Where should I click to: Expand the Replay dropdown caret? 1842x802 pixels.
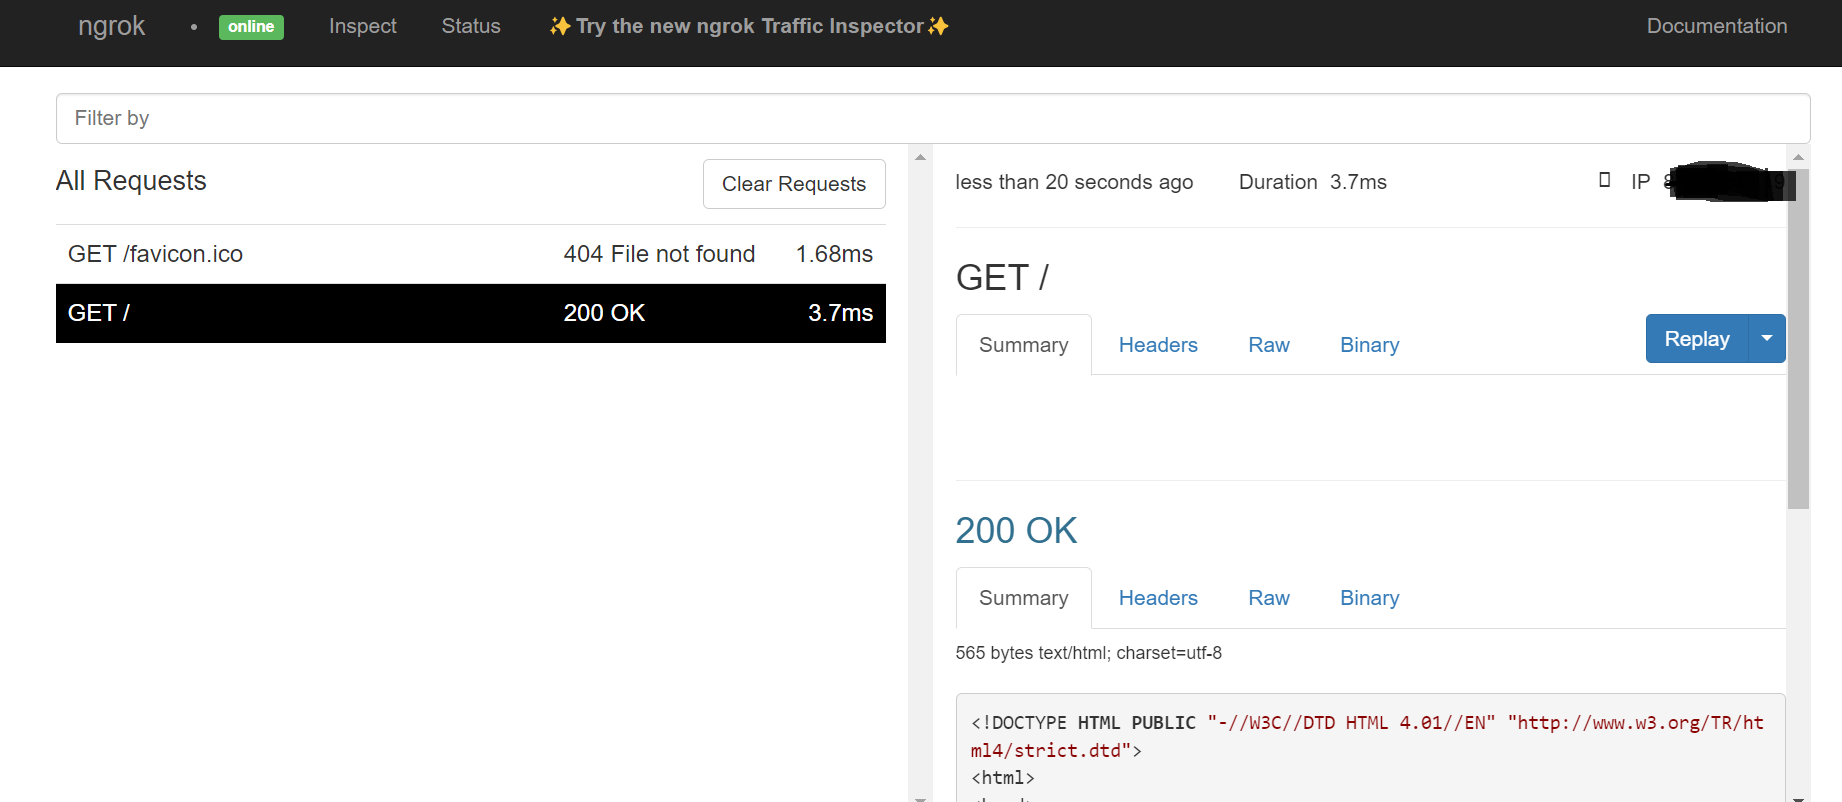(x=1767, y=339)
